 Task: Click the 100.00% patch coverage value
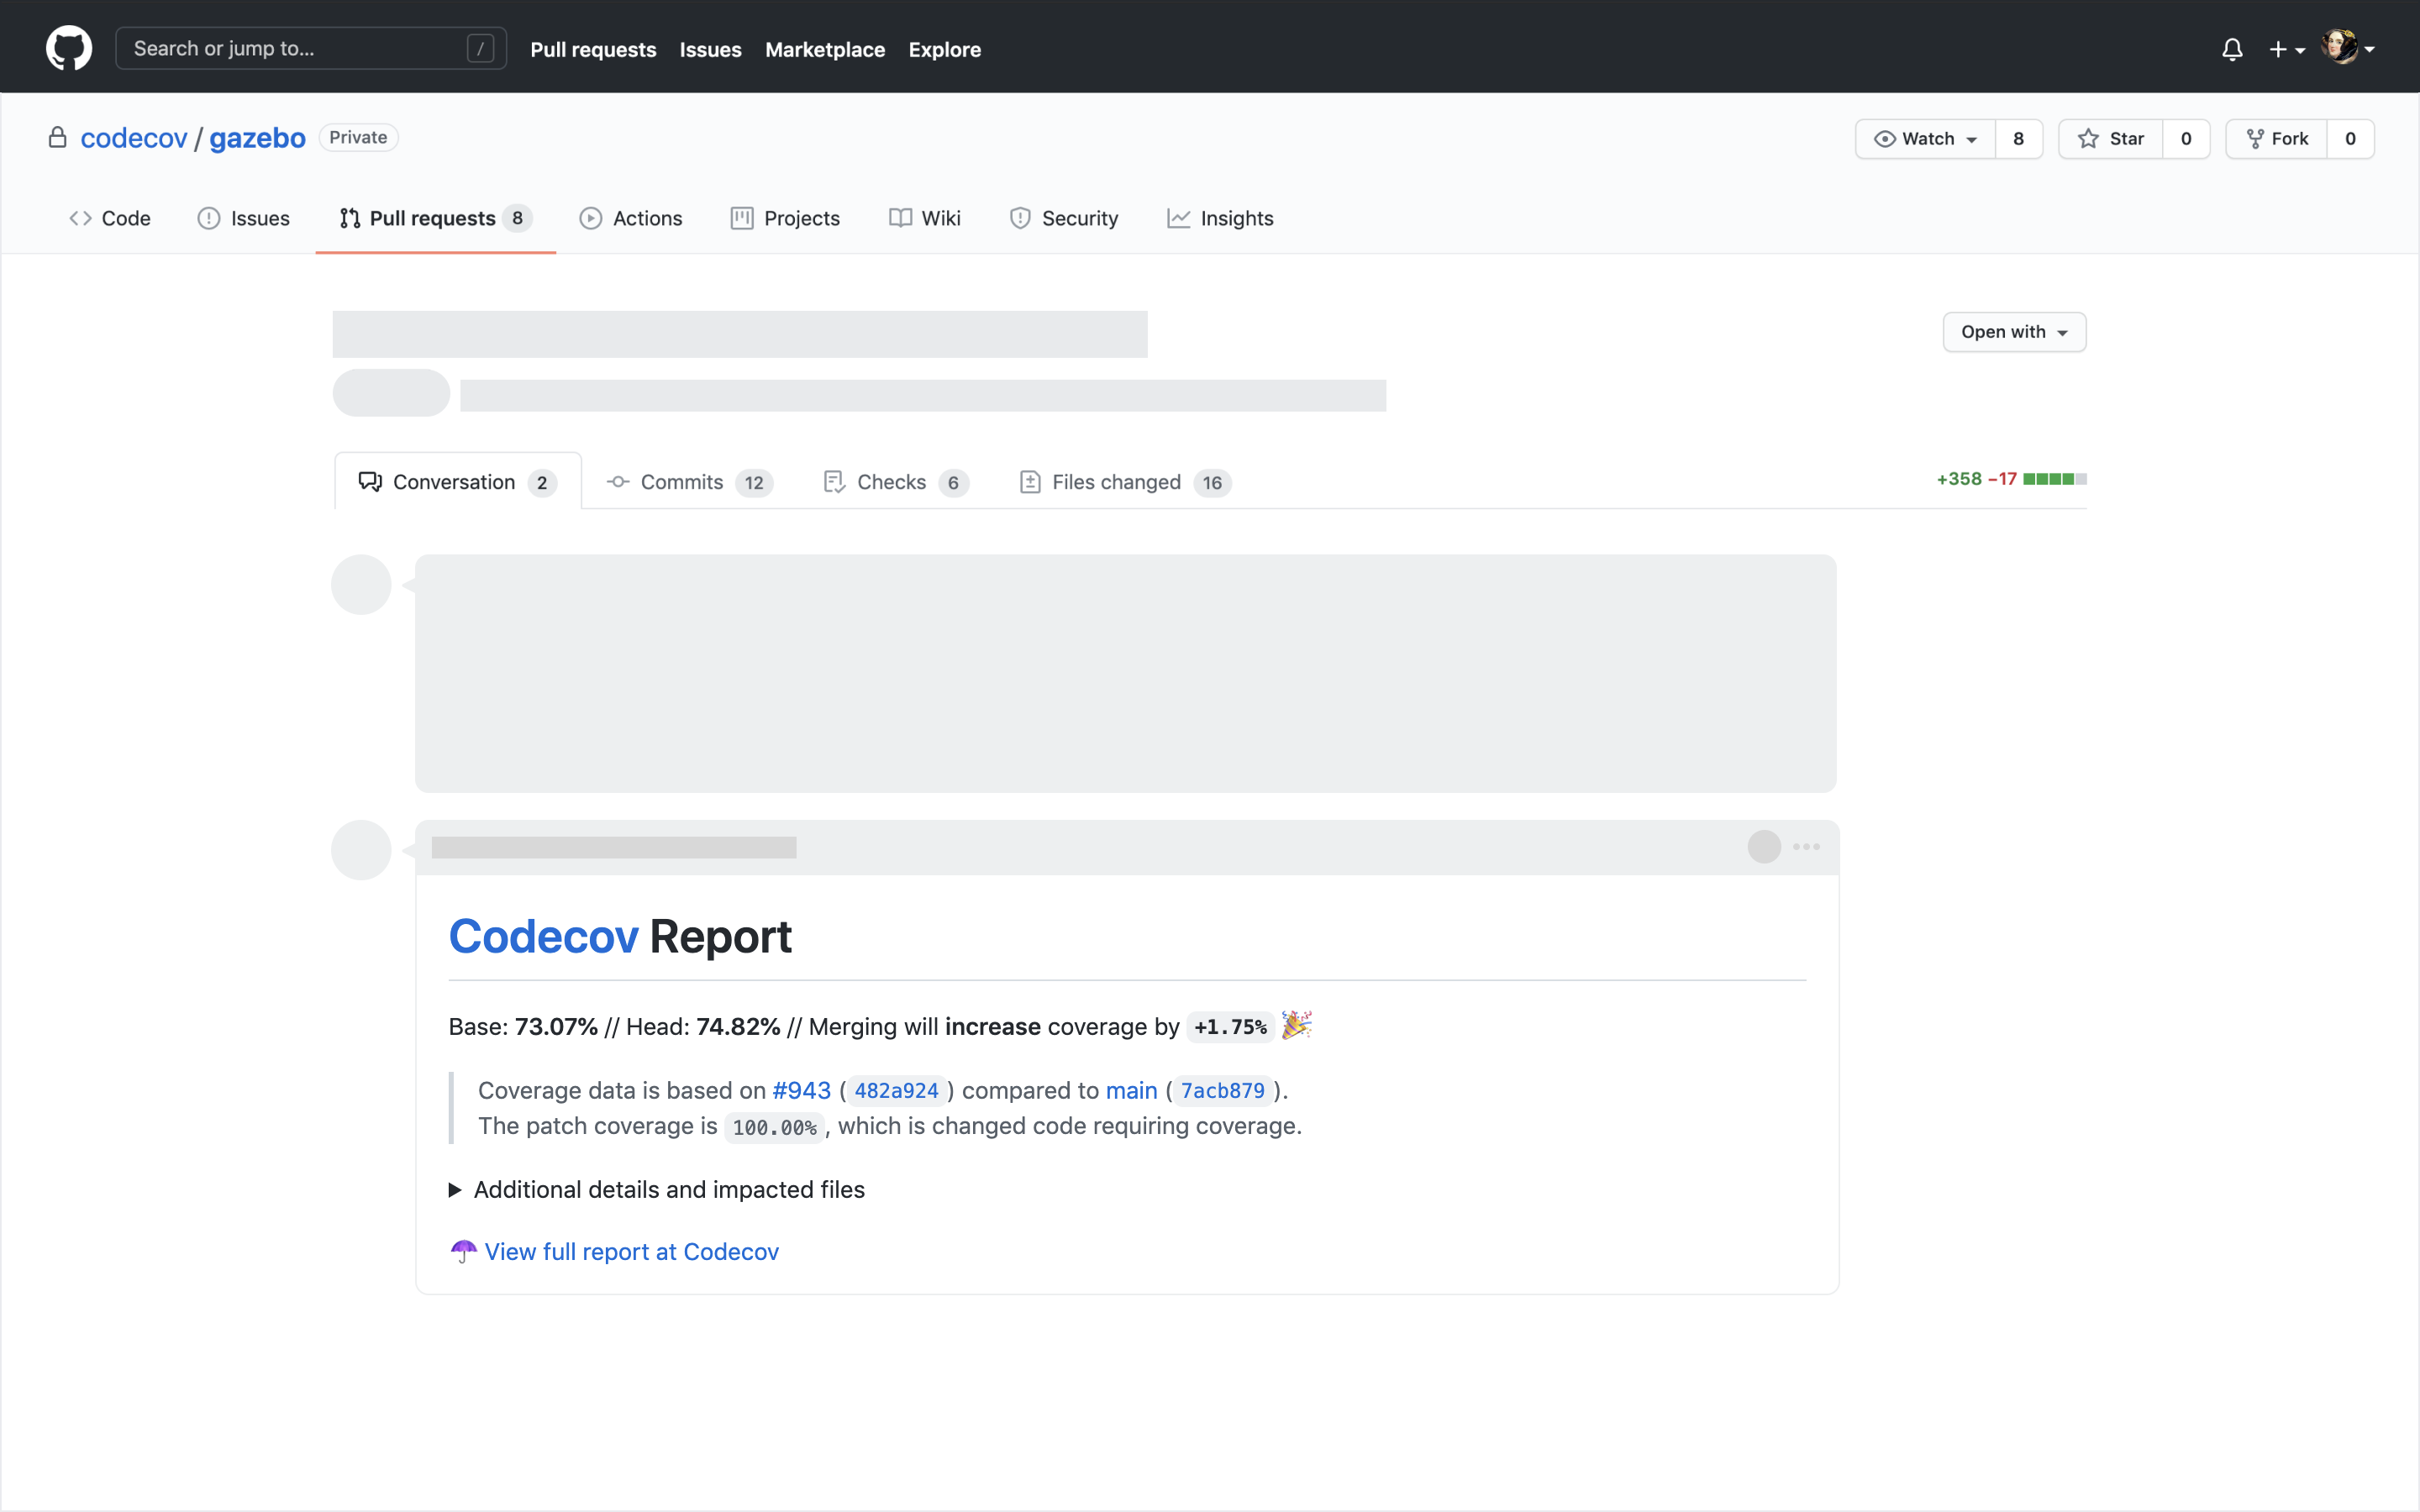774,1127
